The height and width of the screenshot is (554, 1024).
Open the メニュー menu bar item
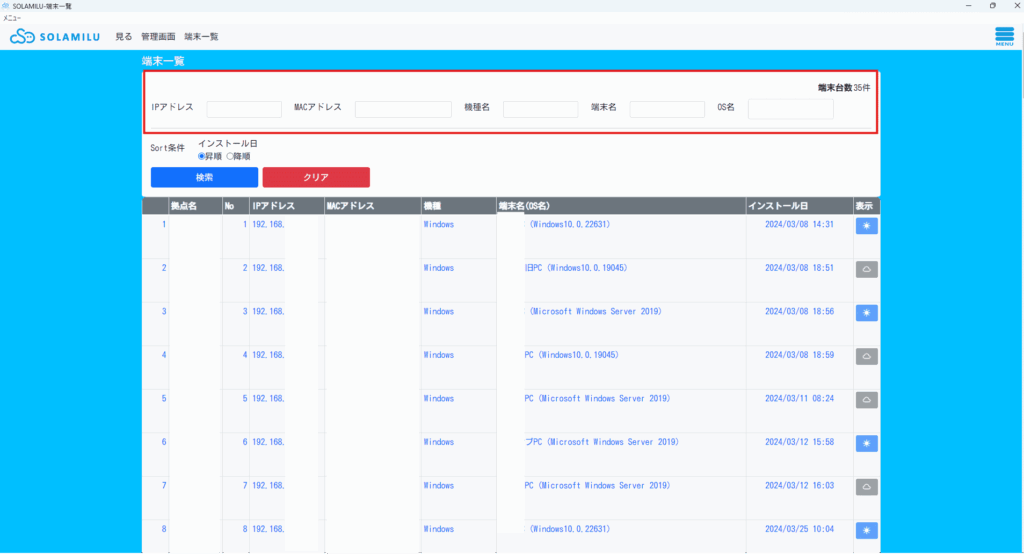coord(12,18)
